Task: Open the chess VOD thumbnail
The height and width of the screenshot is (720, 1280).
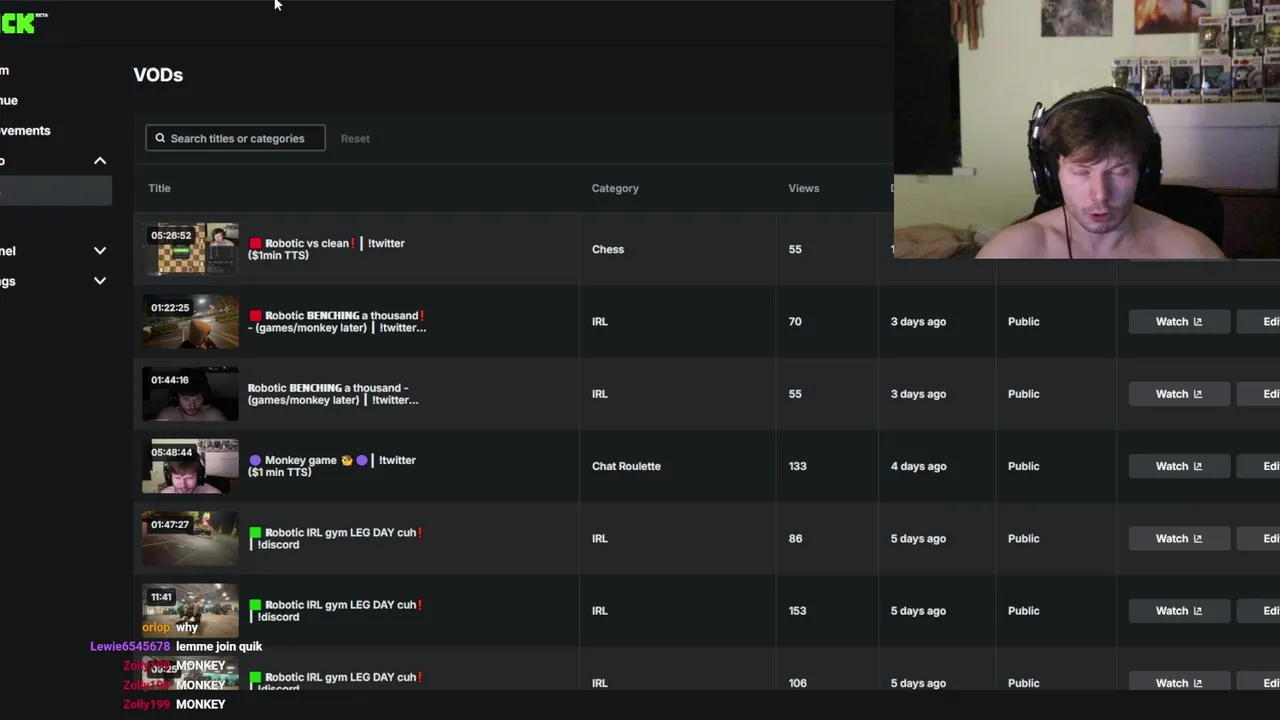Action: click(190, 249)
